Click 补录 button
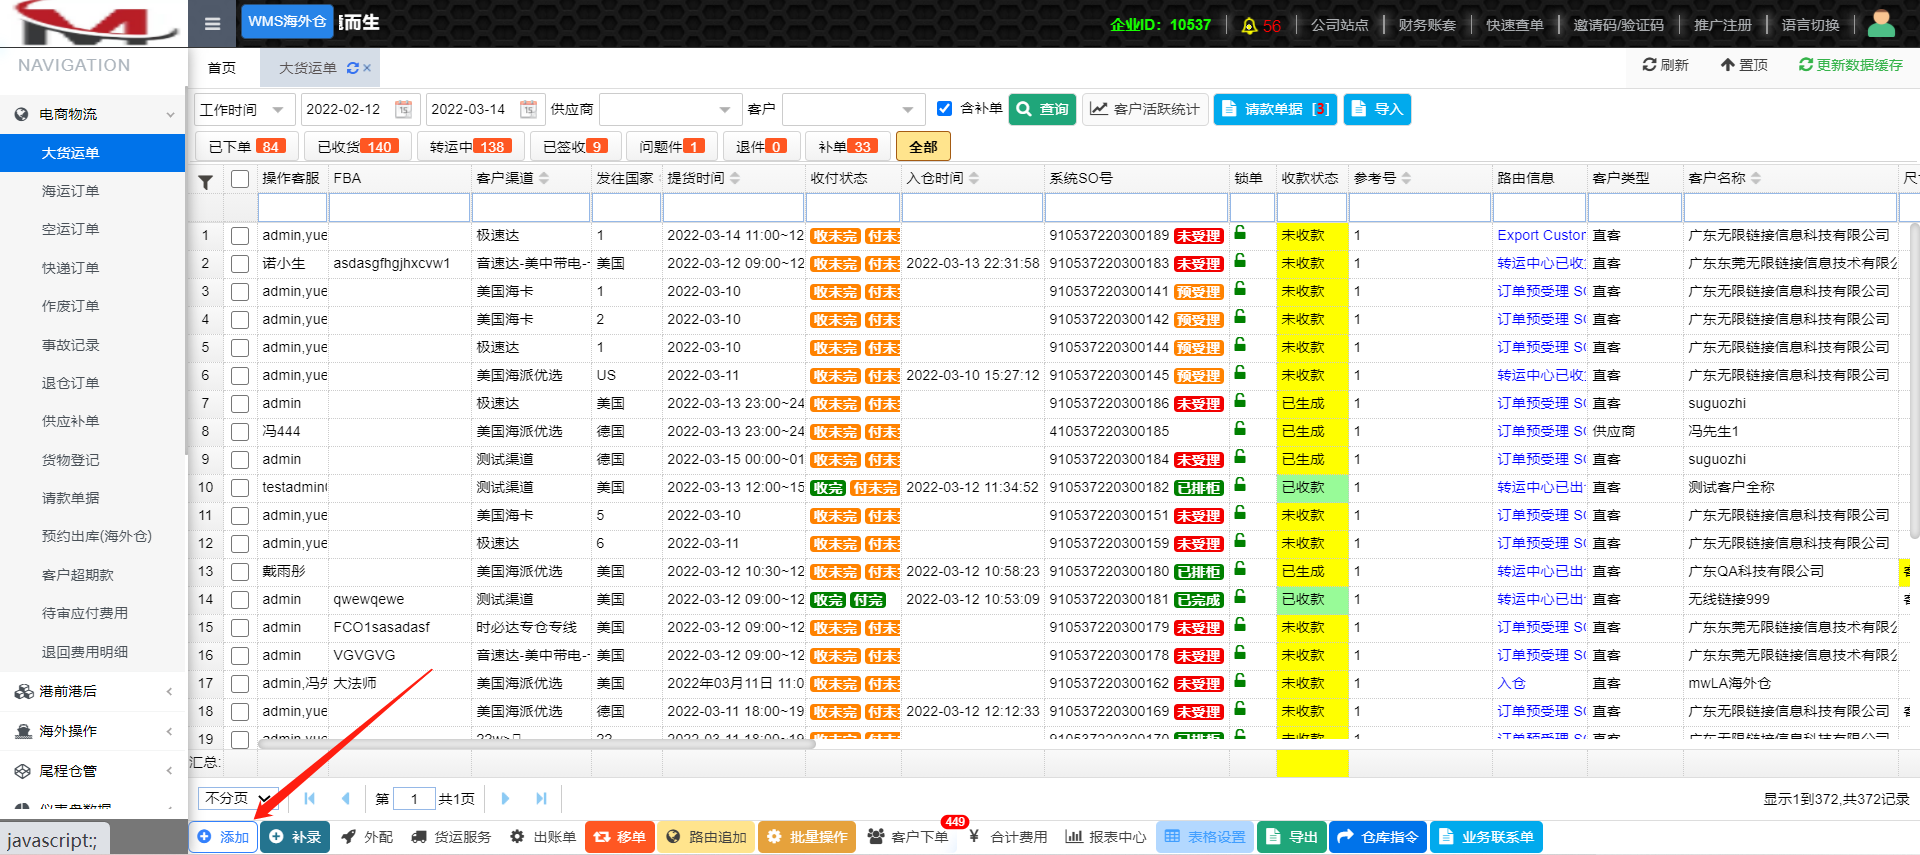This screenshot has height=855, width=1920. 295,837
